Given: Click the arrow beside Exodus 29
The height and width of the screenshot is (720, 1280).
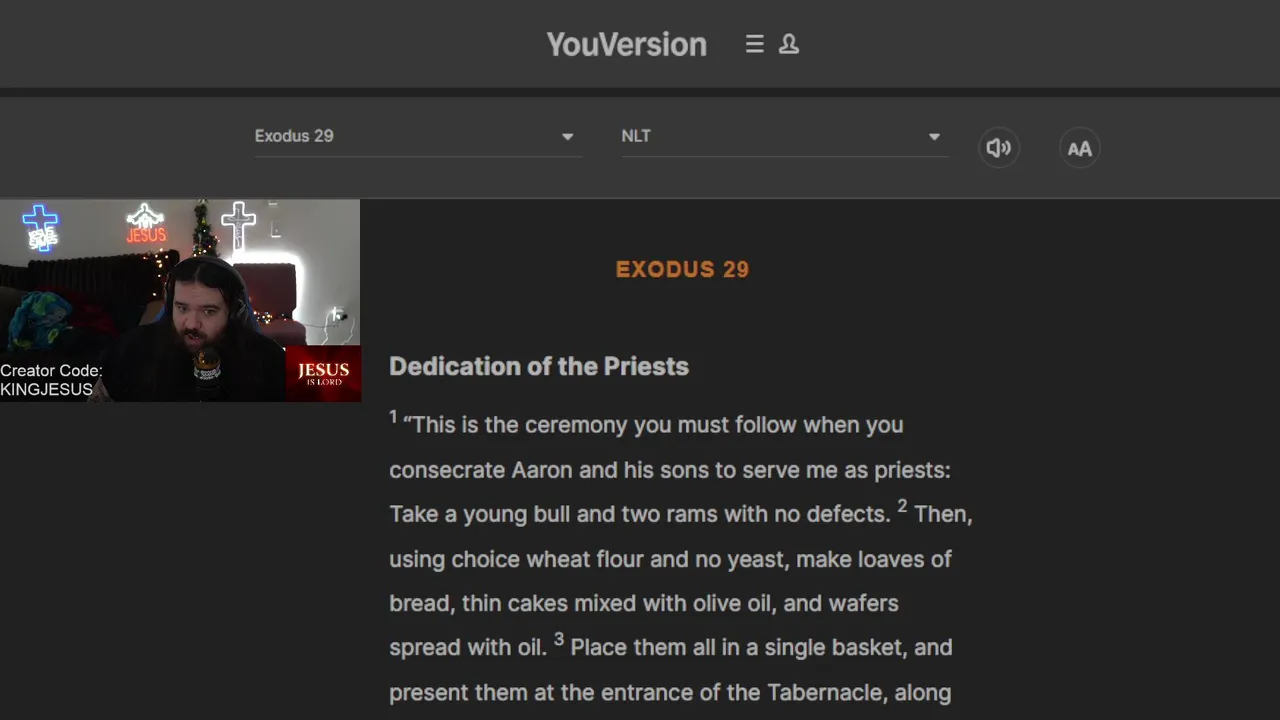Looking at the screenshot, I should 567,137.
